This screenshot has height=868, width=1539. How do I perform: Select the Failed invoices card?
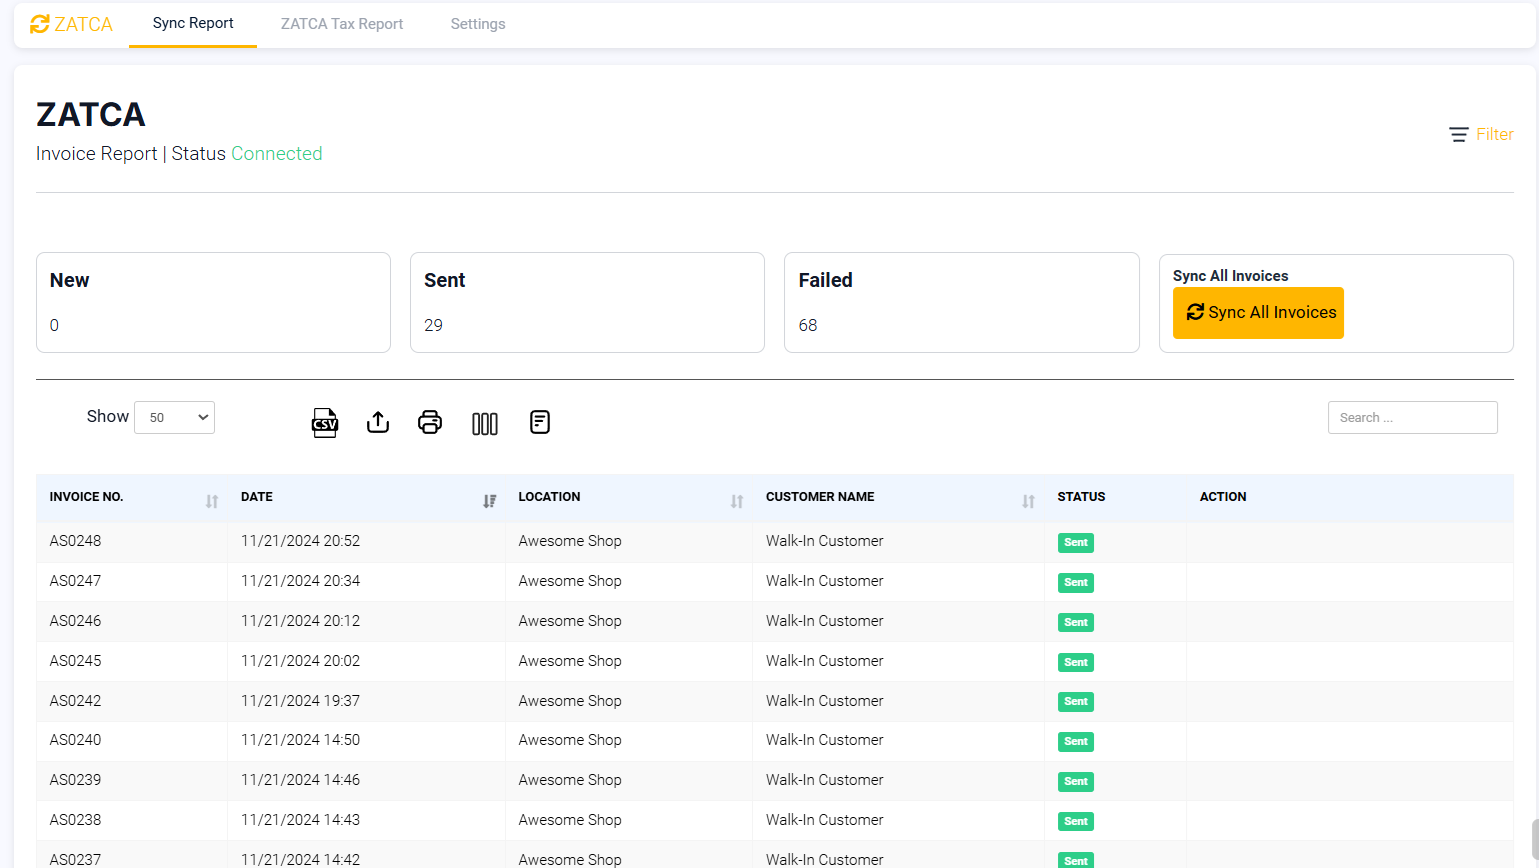961,302
